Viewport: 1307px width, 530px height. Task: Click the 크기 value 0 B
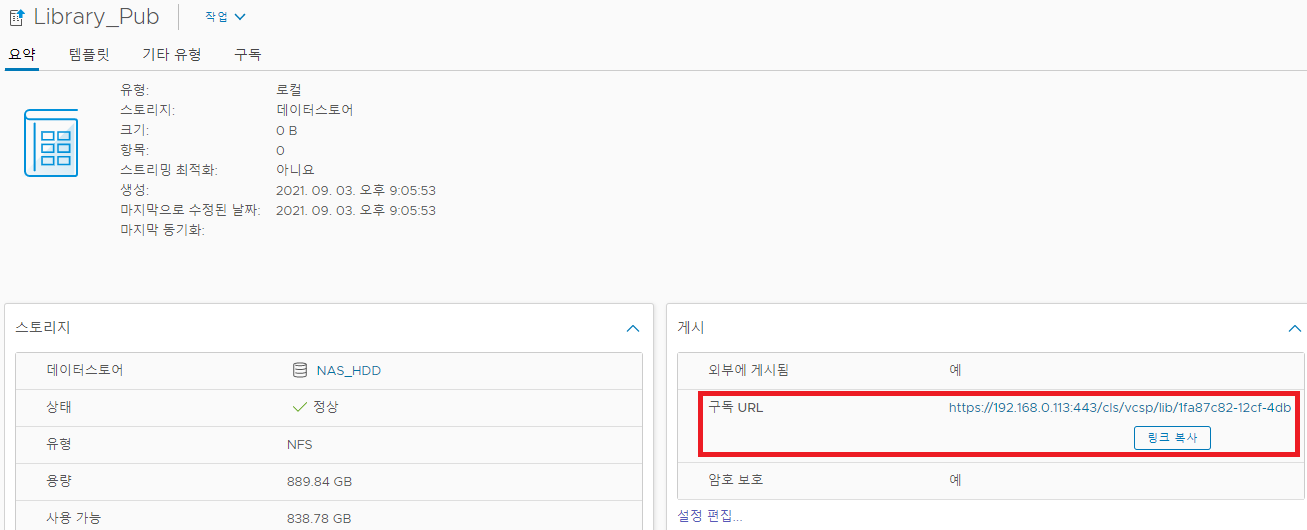click(286, 130)
